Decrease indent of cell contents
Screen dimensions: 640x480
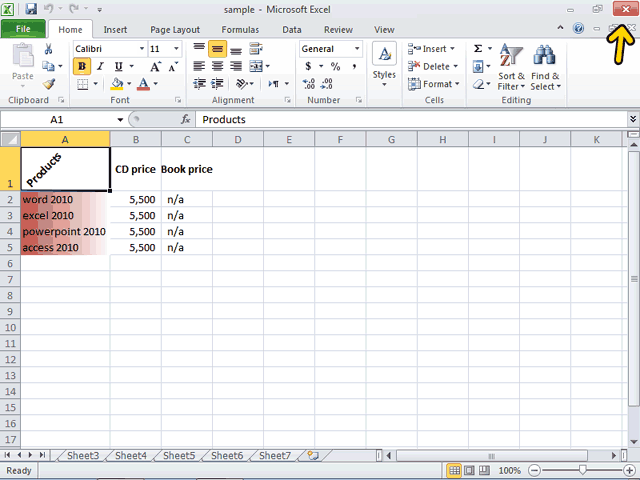click(x=199, y=84)
